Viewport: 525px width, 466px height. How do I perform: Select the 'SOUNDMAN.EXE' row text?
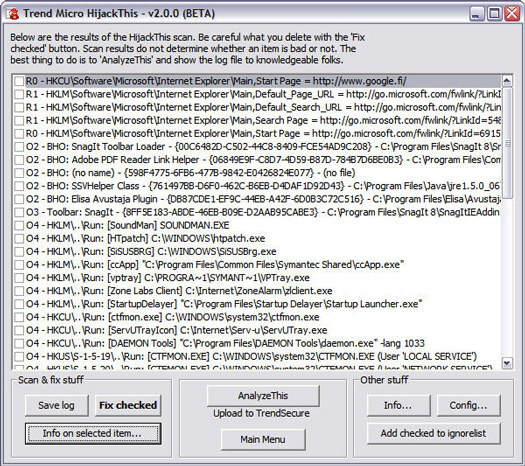click(x=128, y=225)
